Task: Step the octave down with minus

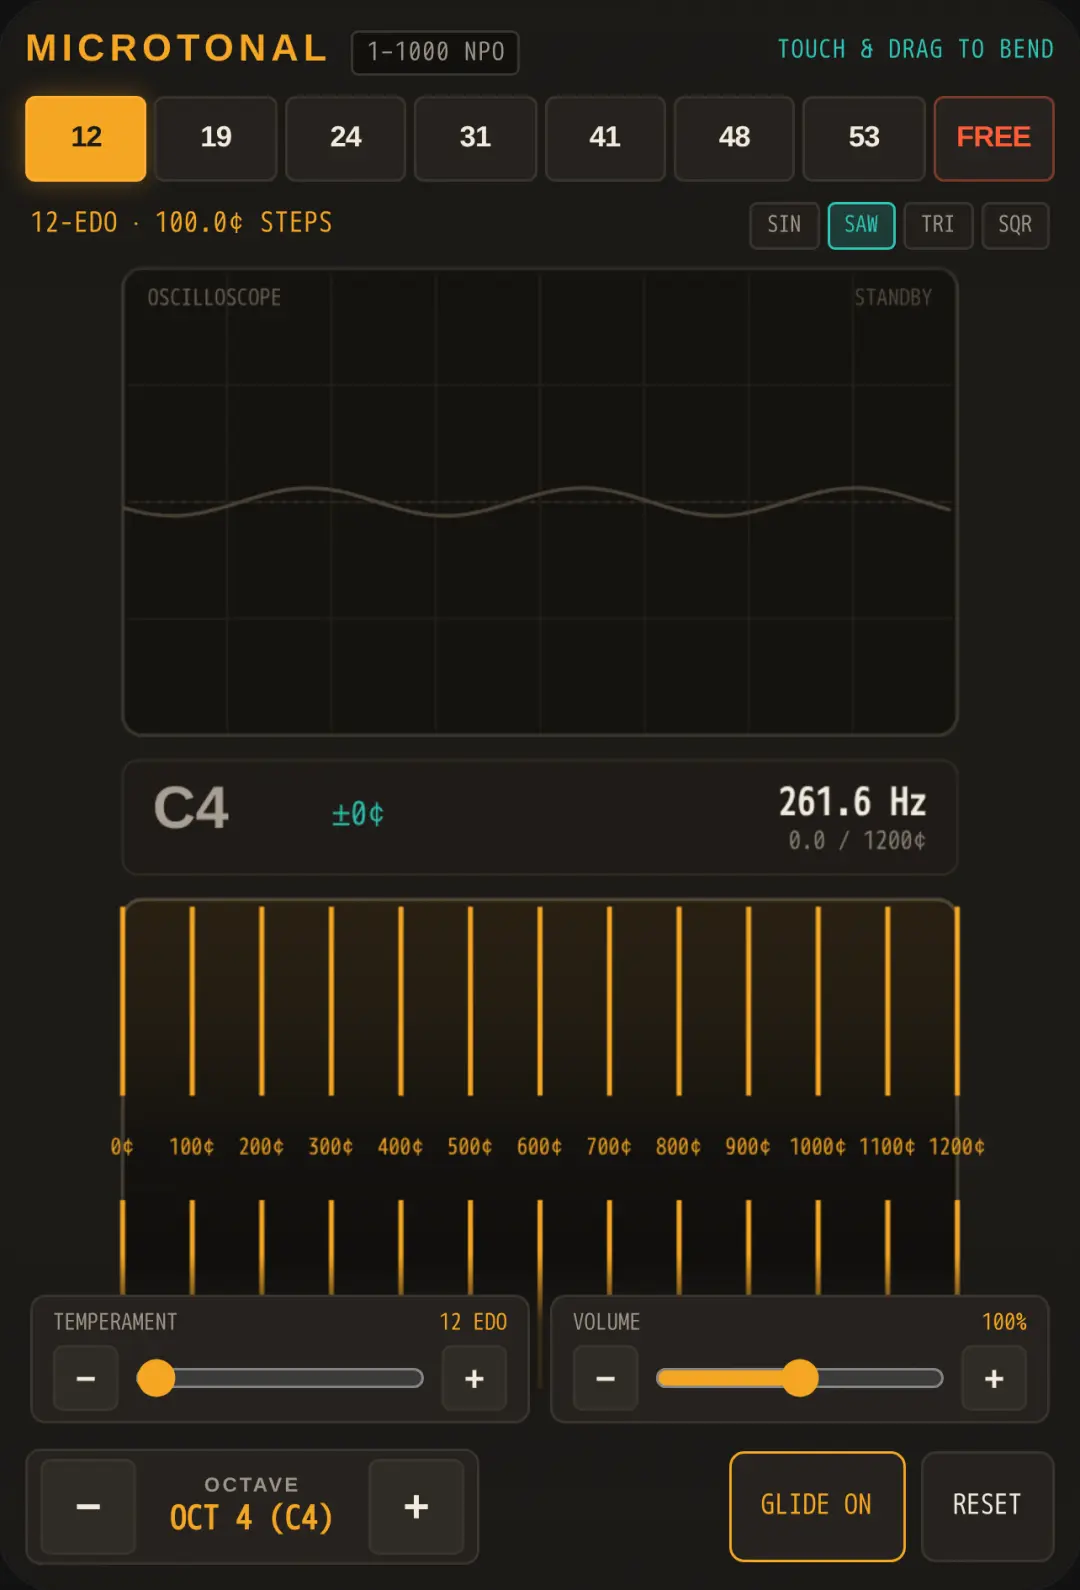Action: click(x=88, y=1507)
